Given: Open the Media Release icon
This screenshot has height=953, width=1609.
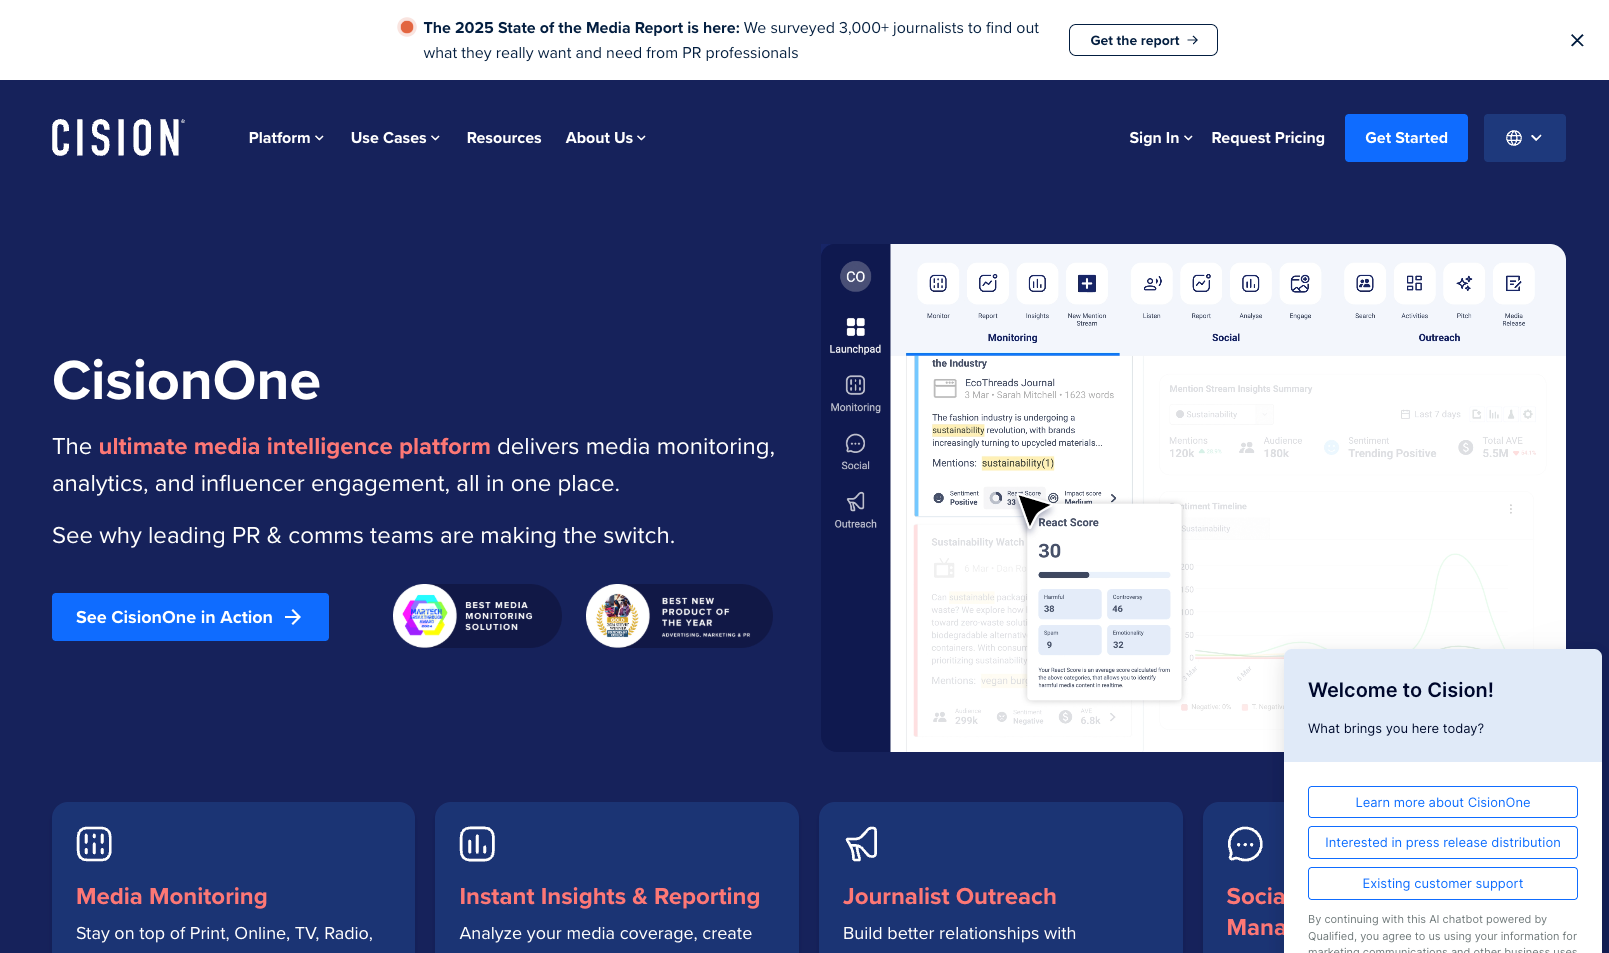Looking at the screenshot, I should (1514, 284).
